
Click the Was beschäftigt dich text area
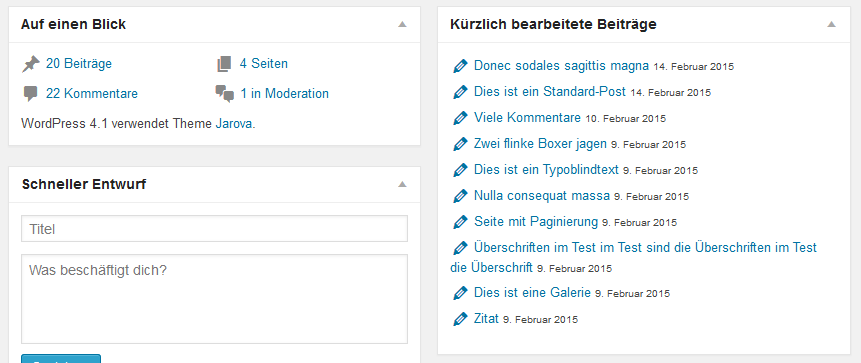click(214, 299)
